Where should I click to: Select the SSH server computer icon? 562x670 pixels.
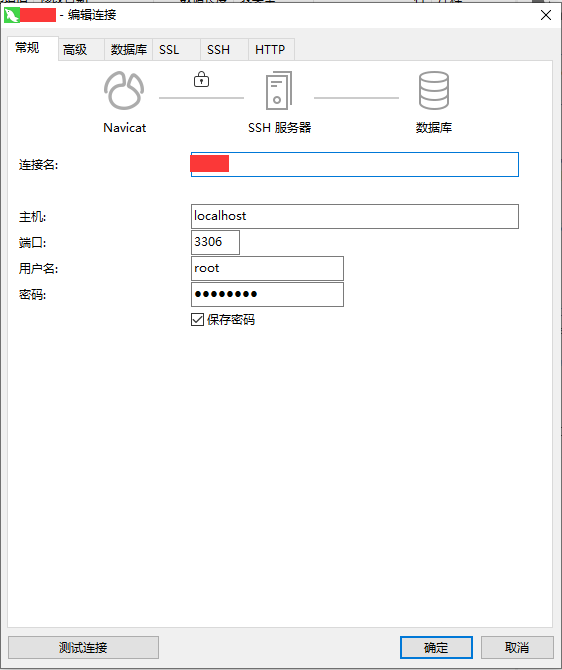tap(279, 90)
